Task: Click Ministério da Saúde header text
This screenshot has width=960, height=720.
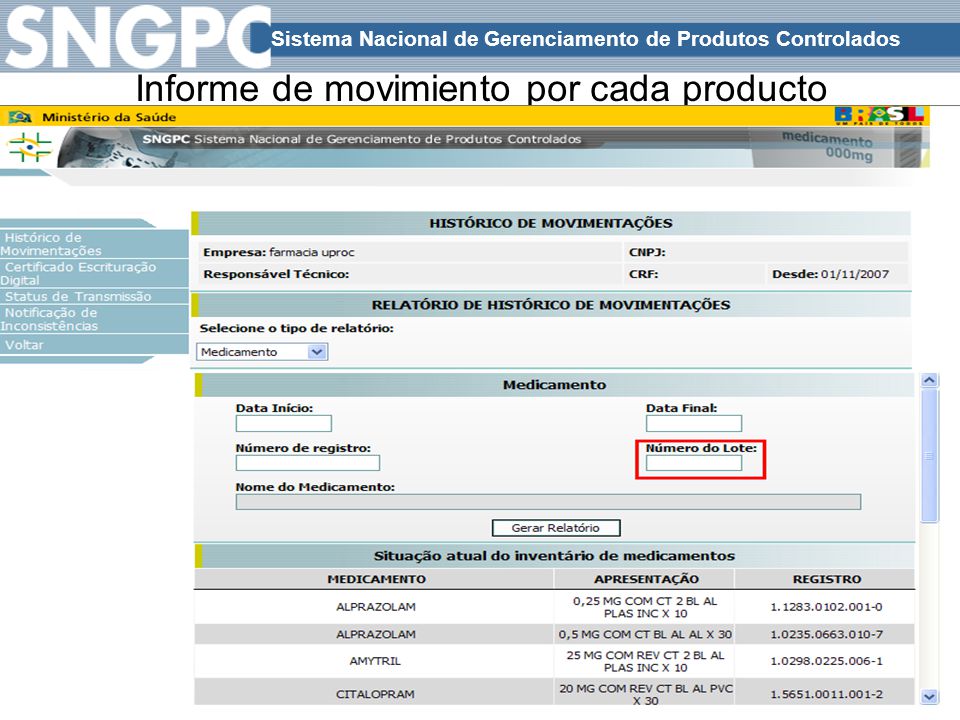Action: click(109, 117)
